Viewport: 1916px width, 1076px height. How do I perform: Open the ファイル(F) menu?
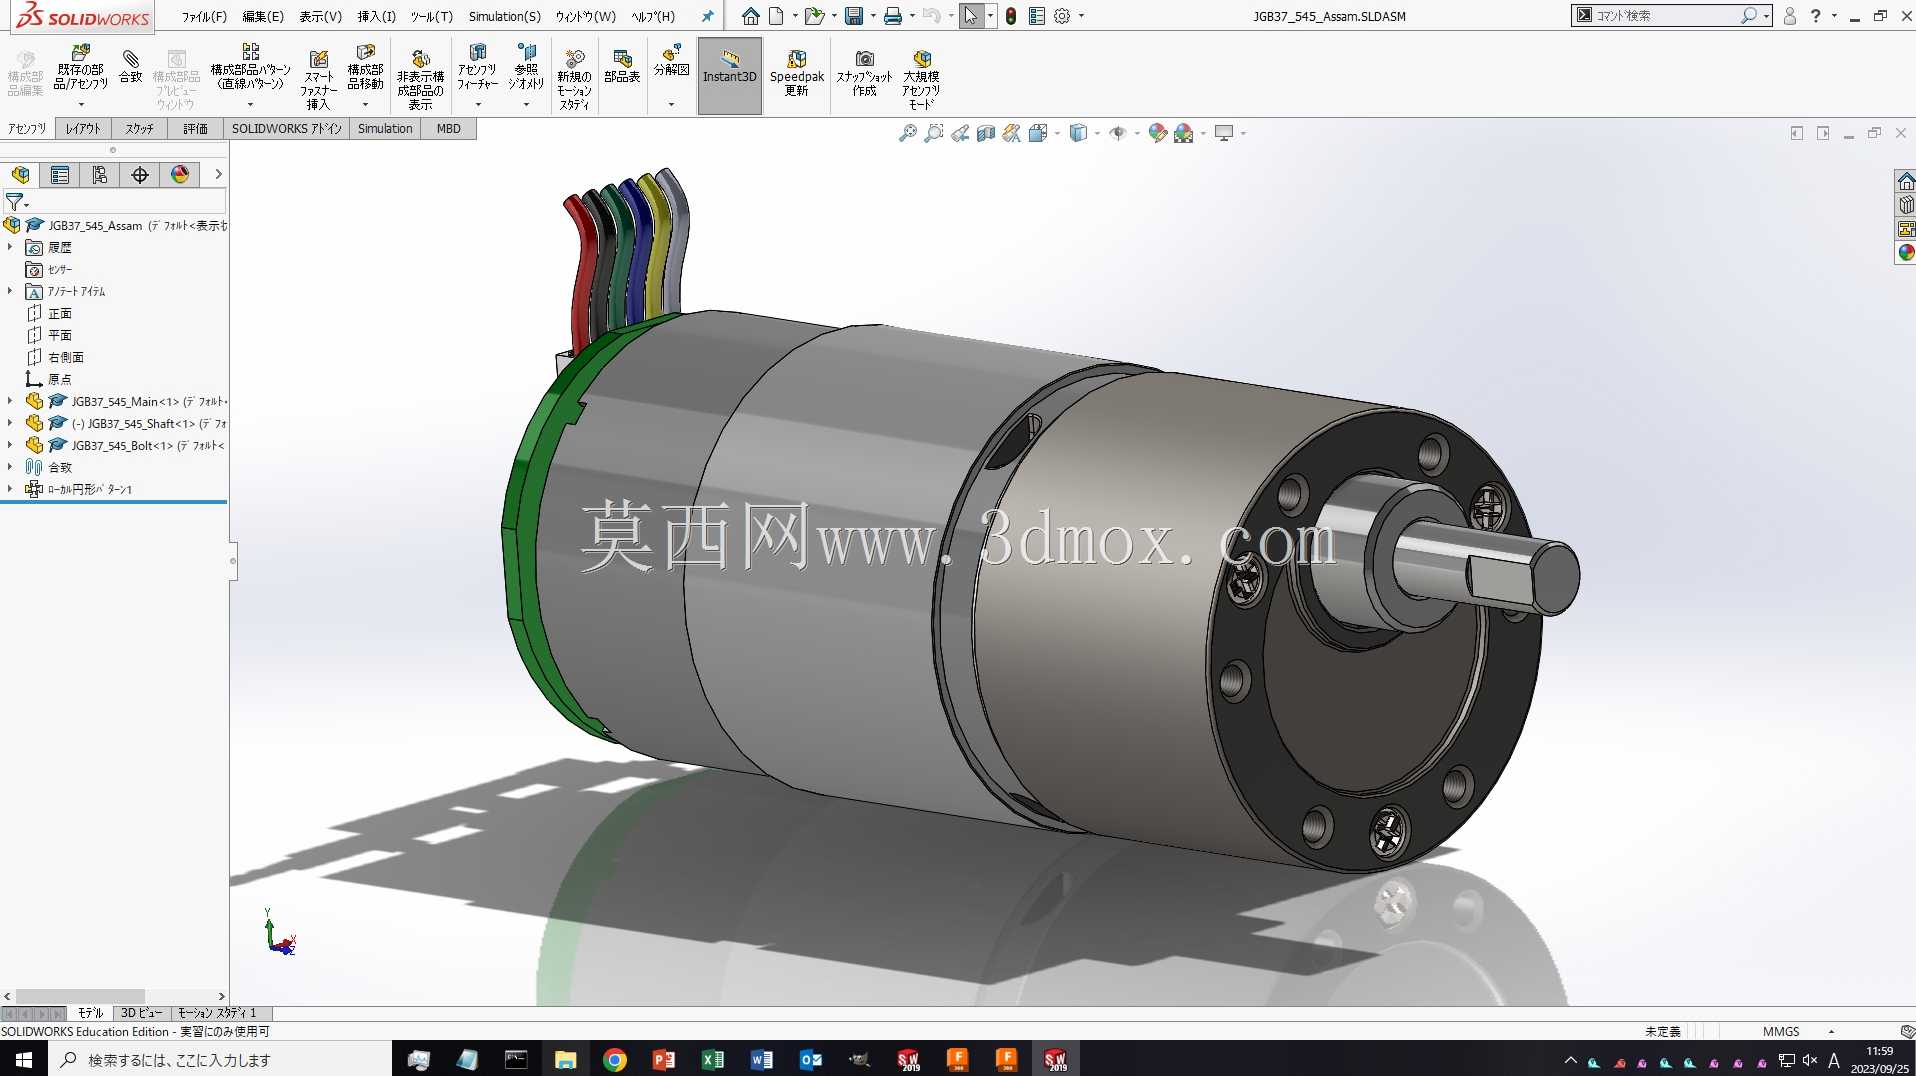204,16
